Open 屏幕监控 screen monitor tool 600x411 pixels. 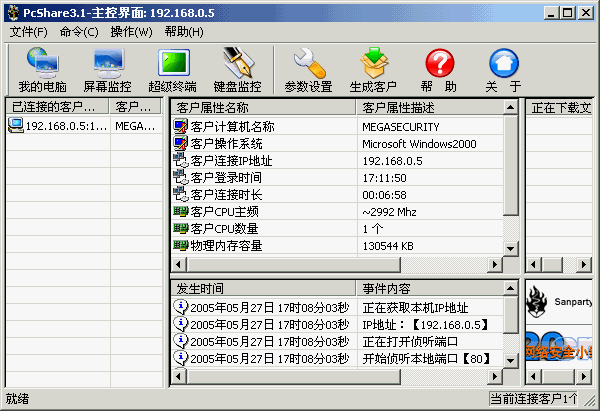point(107,70)
